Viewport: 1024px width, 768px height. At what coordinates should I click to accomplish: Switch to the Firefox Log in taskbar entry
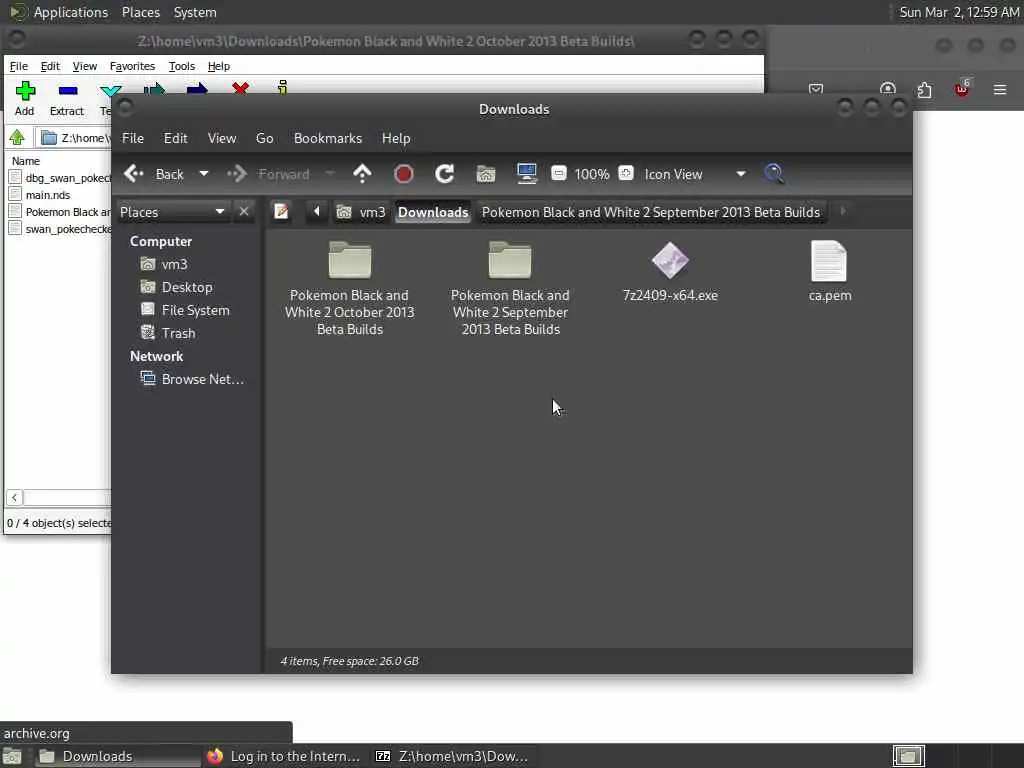tap(283, 756)
